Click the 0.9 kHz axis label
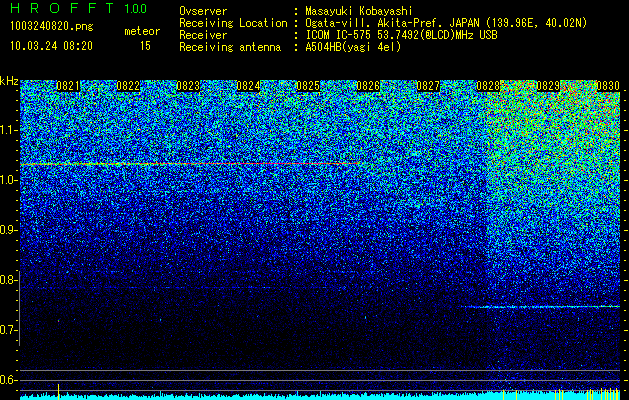The height and width of the screenshot is (400, 629). point(7,230)
